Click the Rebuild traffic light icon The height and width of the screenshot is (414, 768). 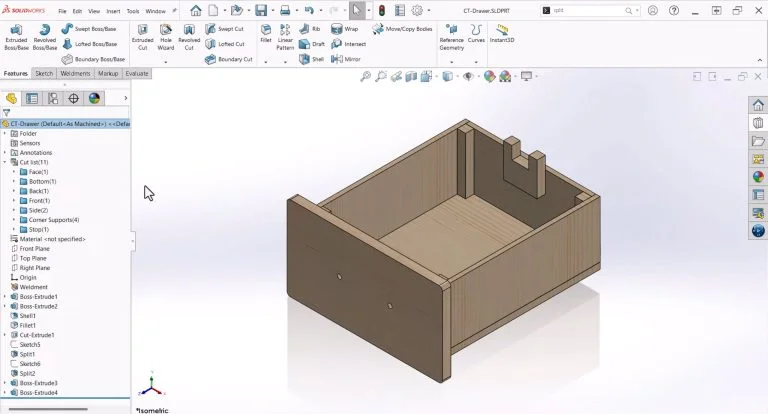point(381,10)
